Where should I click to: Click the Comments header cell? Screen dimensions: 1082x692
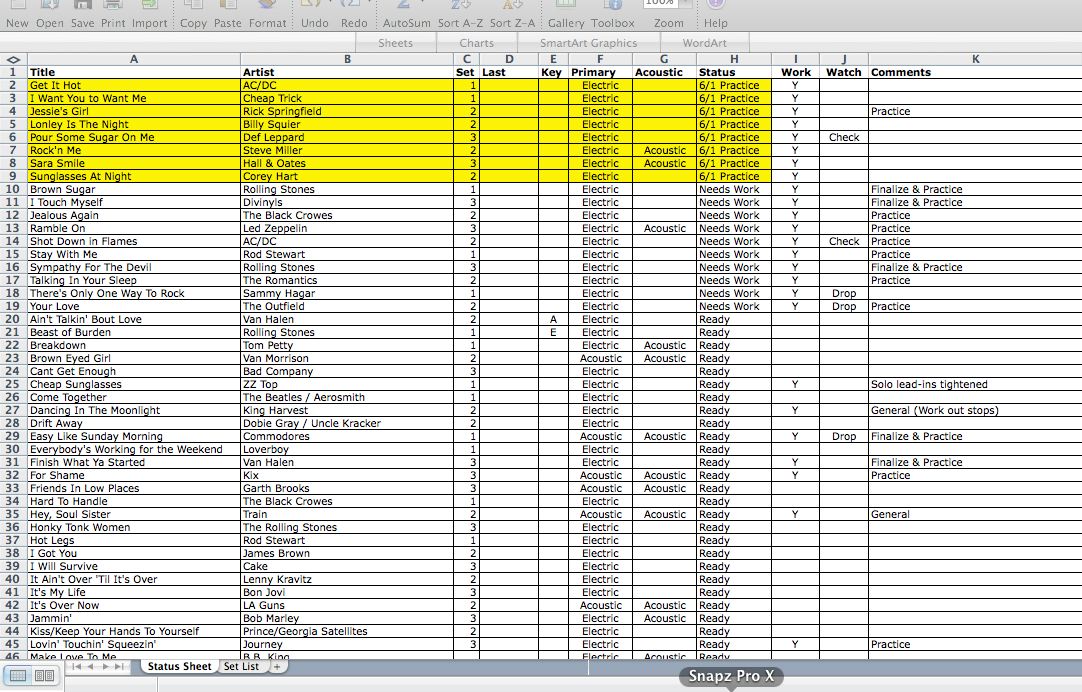(x=975, y=72)
